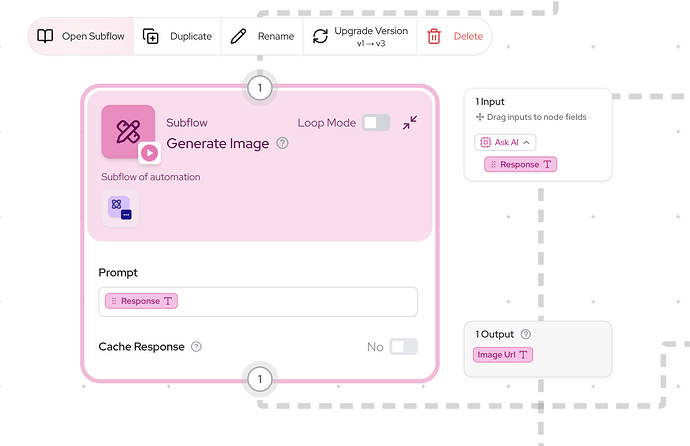This screenshot has width=690, height=446.
Task: Click the Response tag in the Input panel
Action: point(521,165)
